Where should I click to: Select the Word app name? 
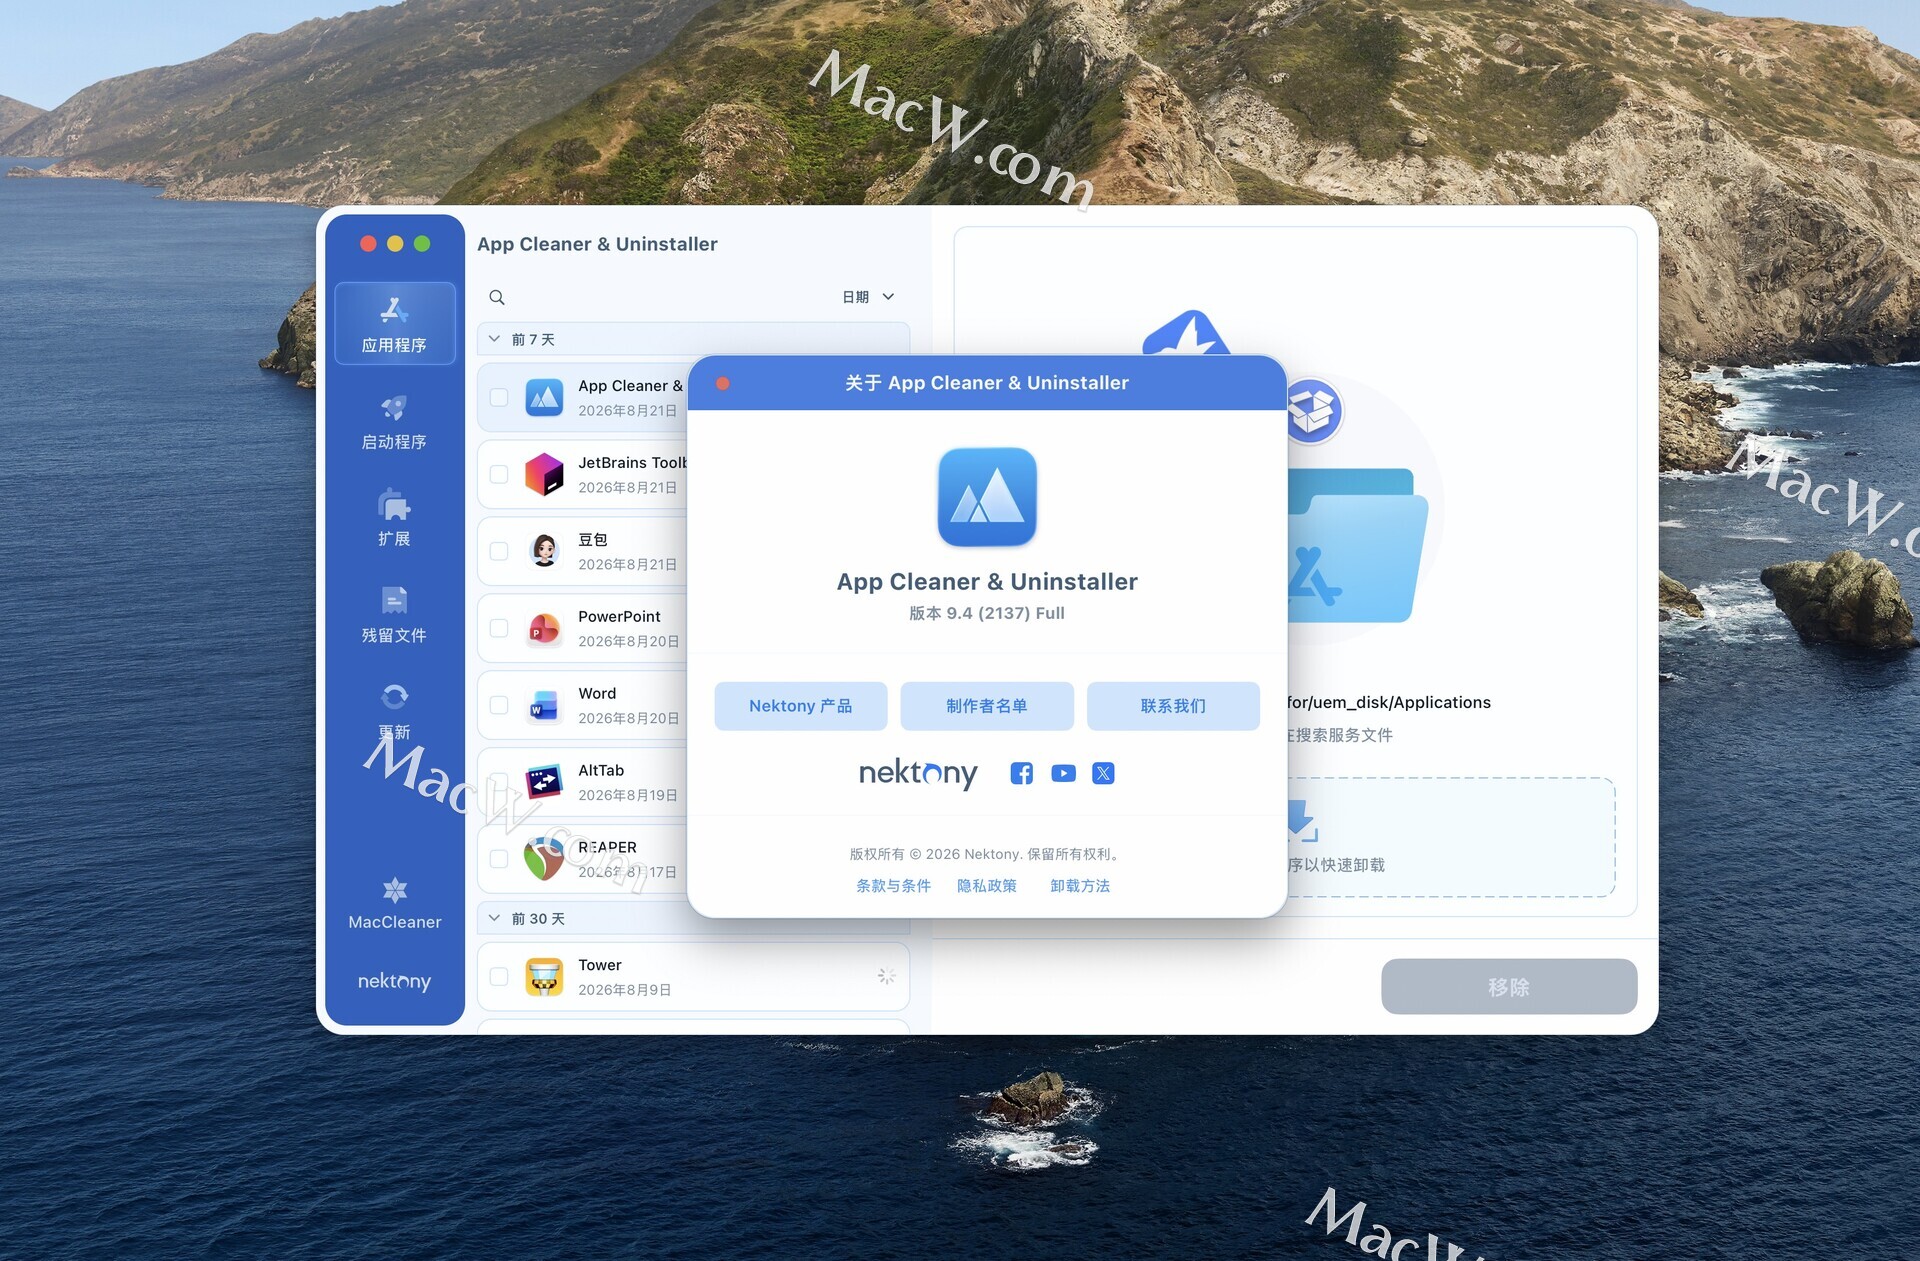(x=597, y=693)
